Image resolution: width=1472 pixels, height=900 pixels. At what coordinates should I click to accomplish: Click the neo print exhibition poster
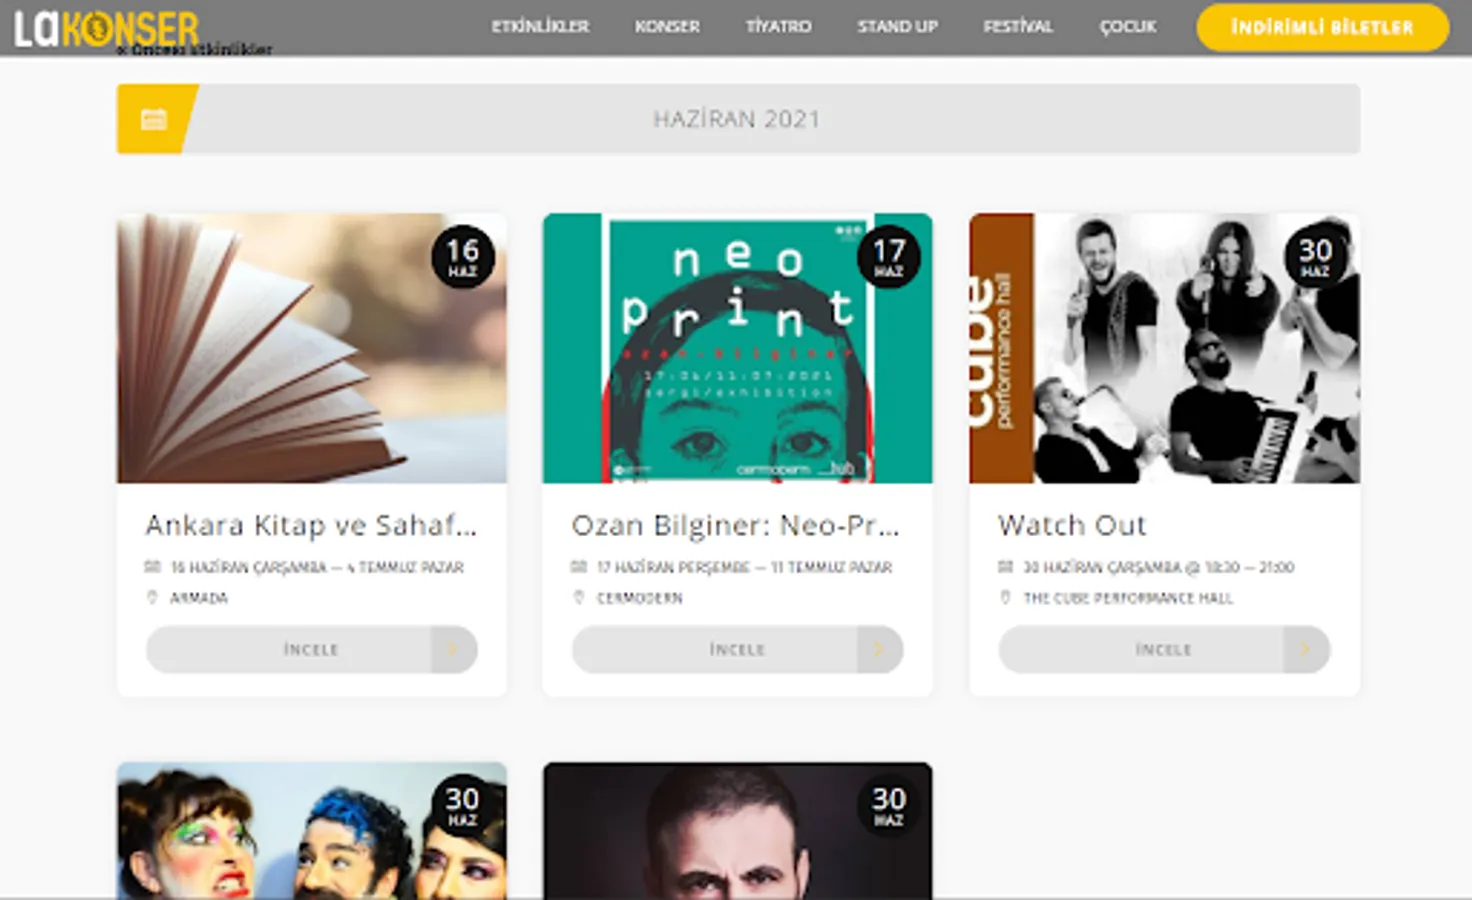click(x=737, y=348)
